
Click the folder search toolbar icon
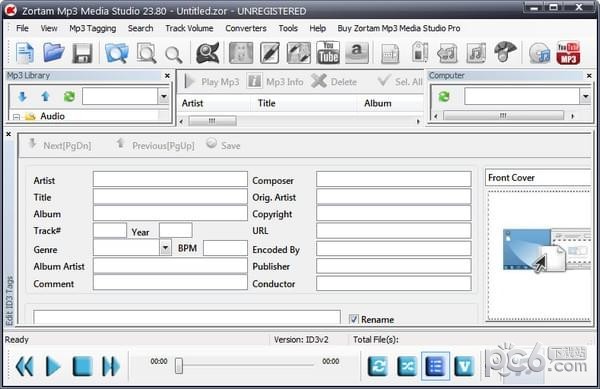pyautogui.click(x=116, y=53)
